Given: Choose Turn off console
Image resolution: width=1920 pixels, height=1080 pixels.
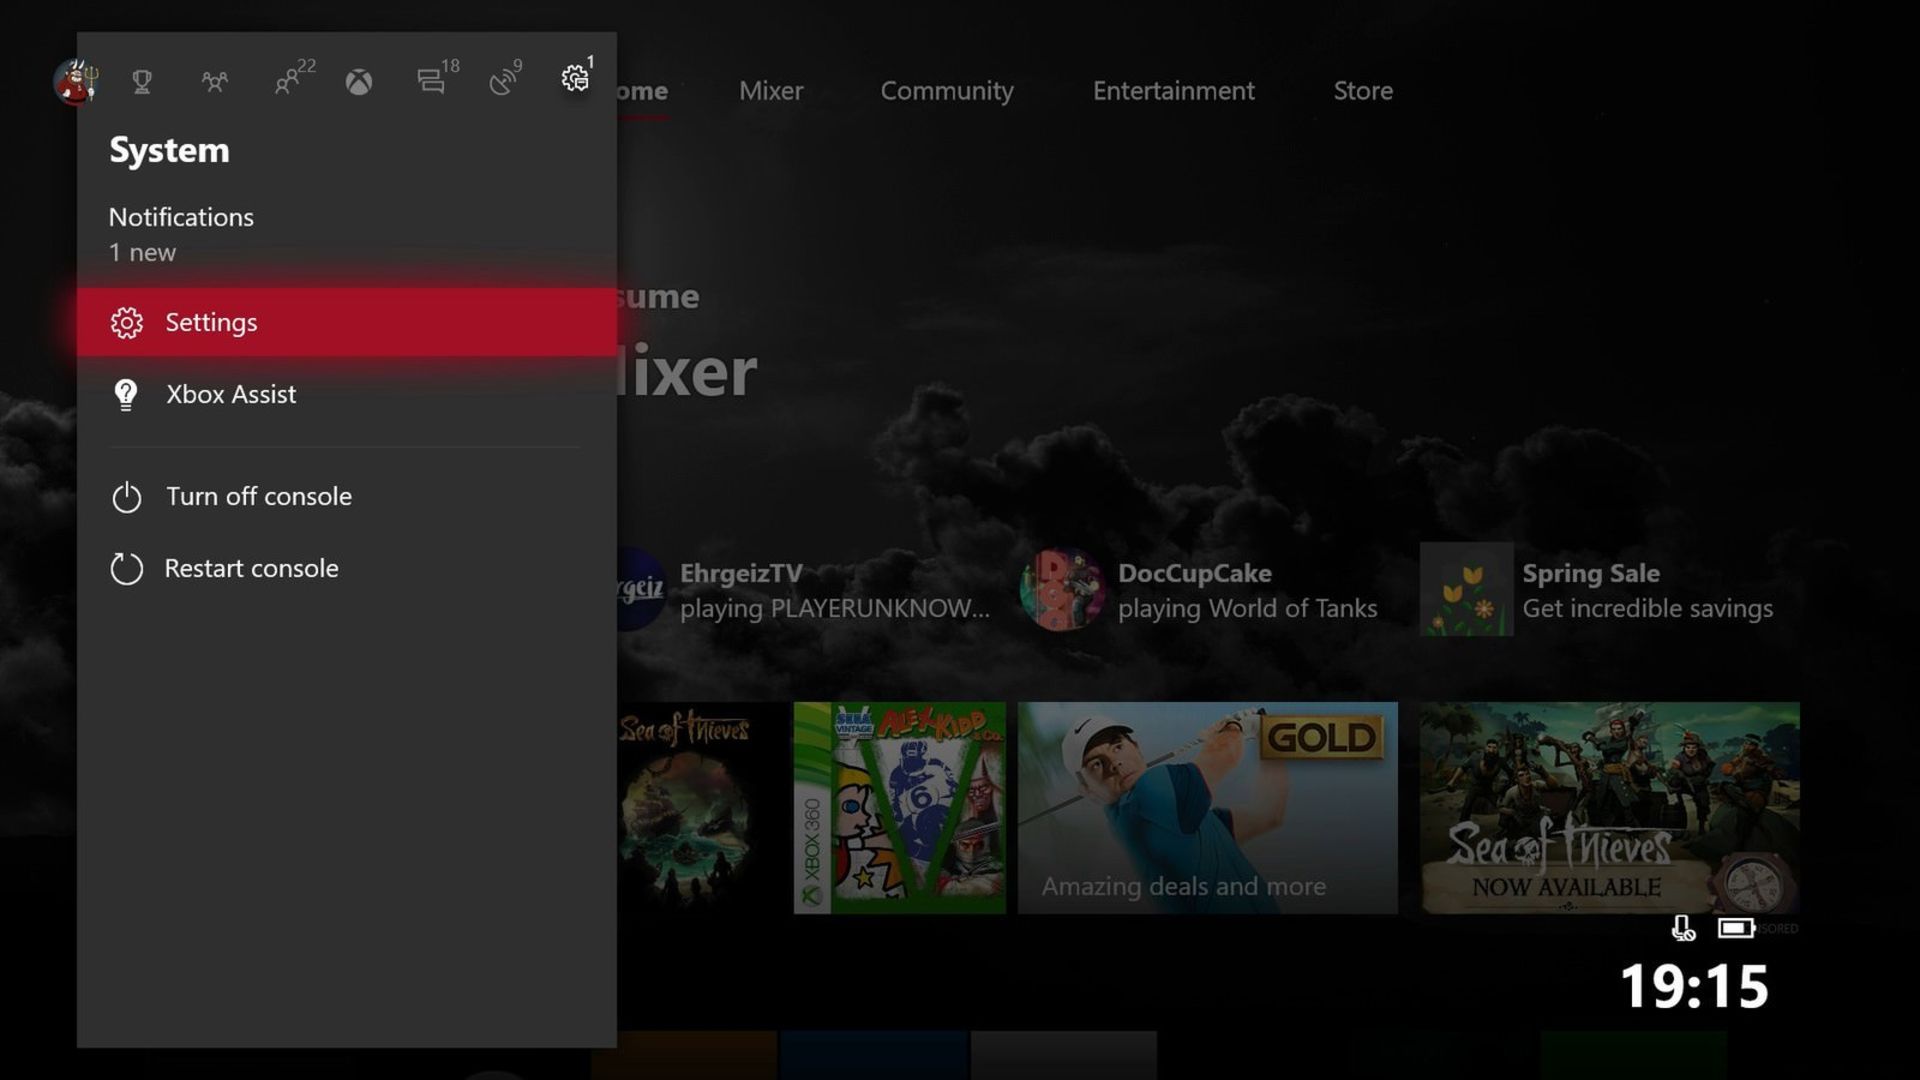Looking at the screenshot, I should (346, 496).
